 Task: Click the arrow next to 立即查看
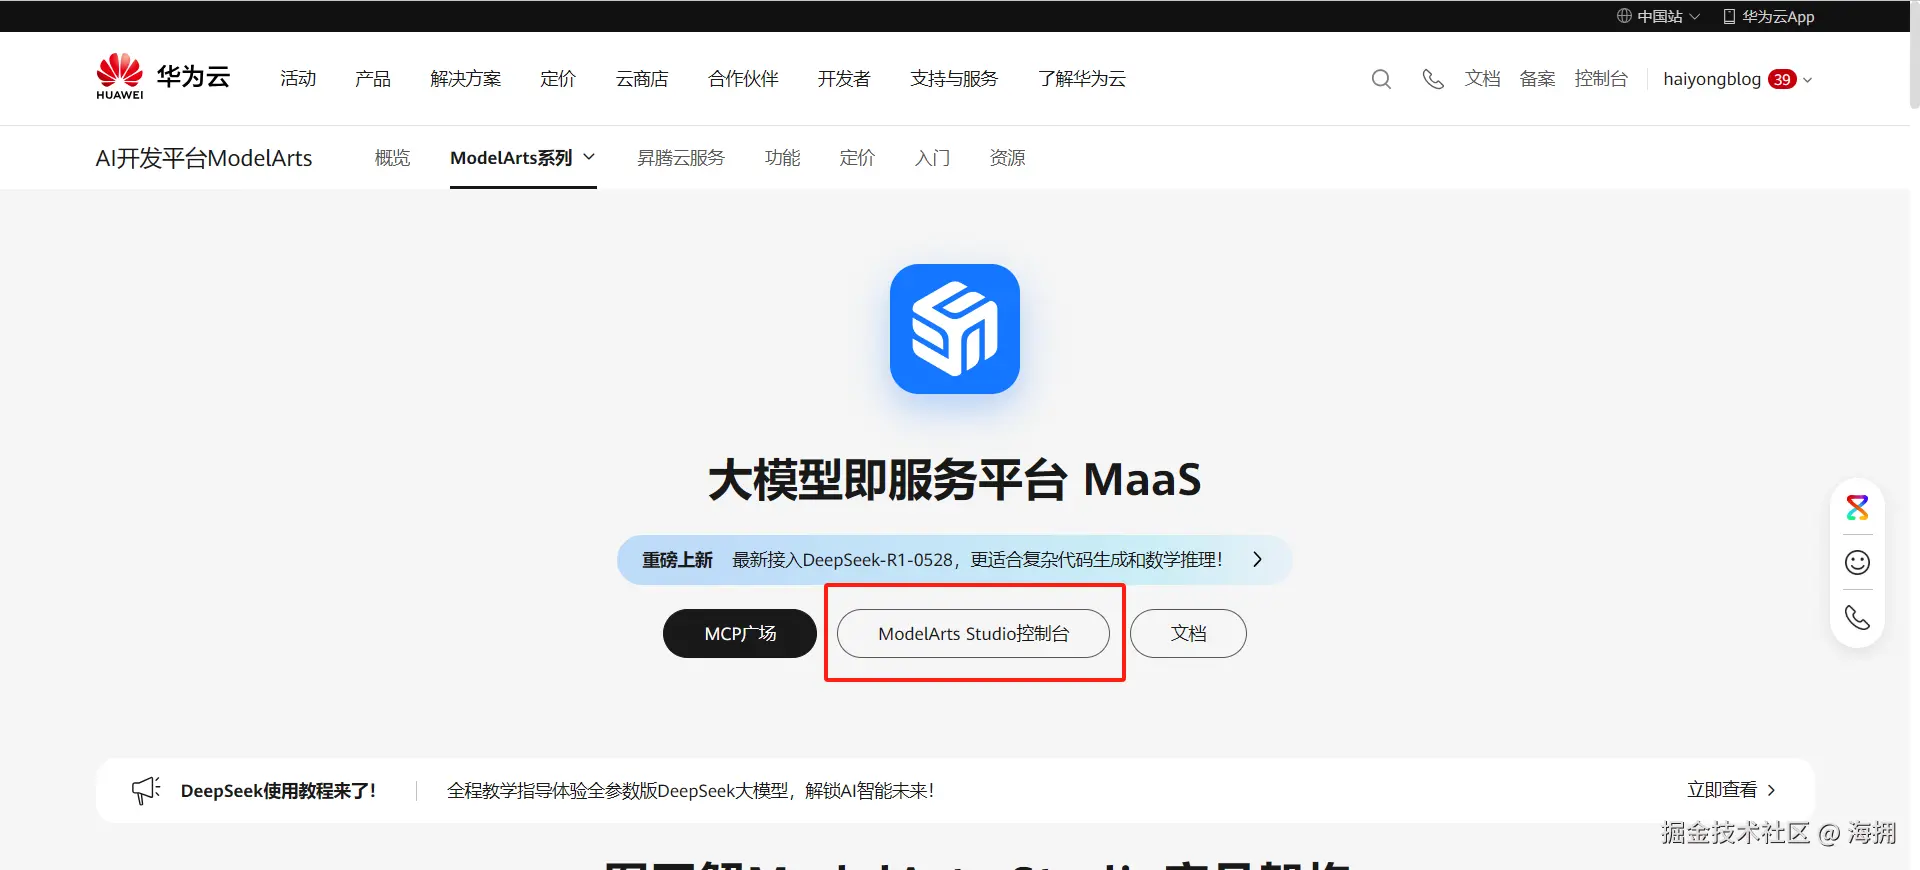(1771, 790)
